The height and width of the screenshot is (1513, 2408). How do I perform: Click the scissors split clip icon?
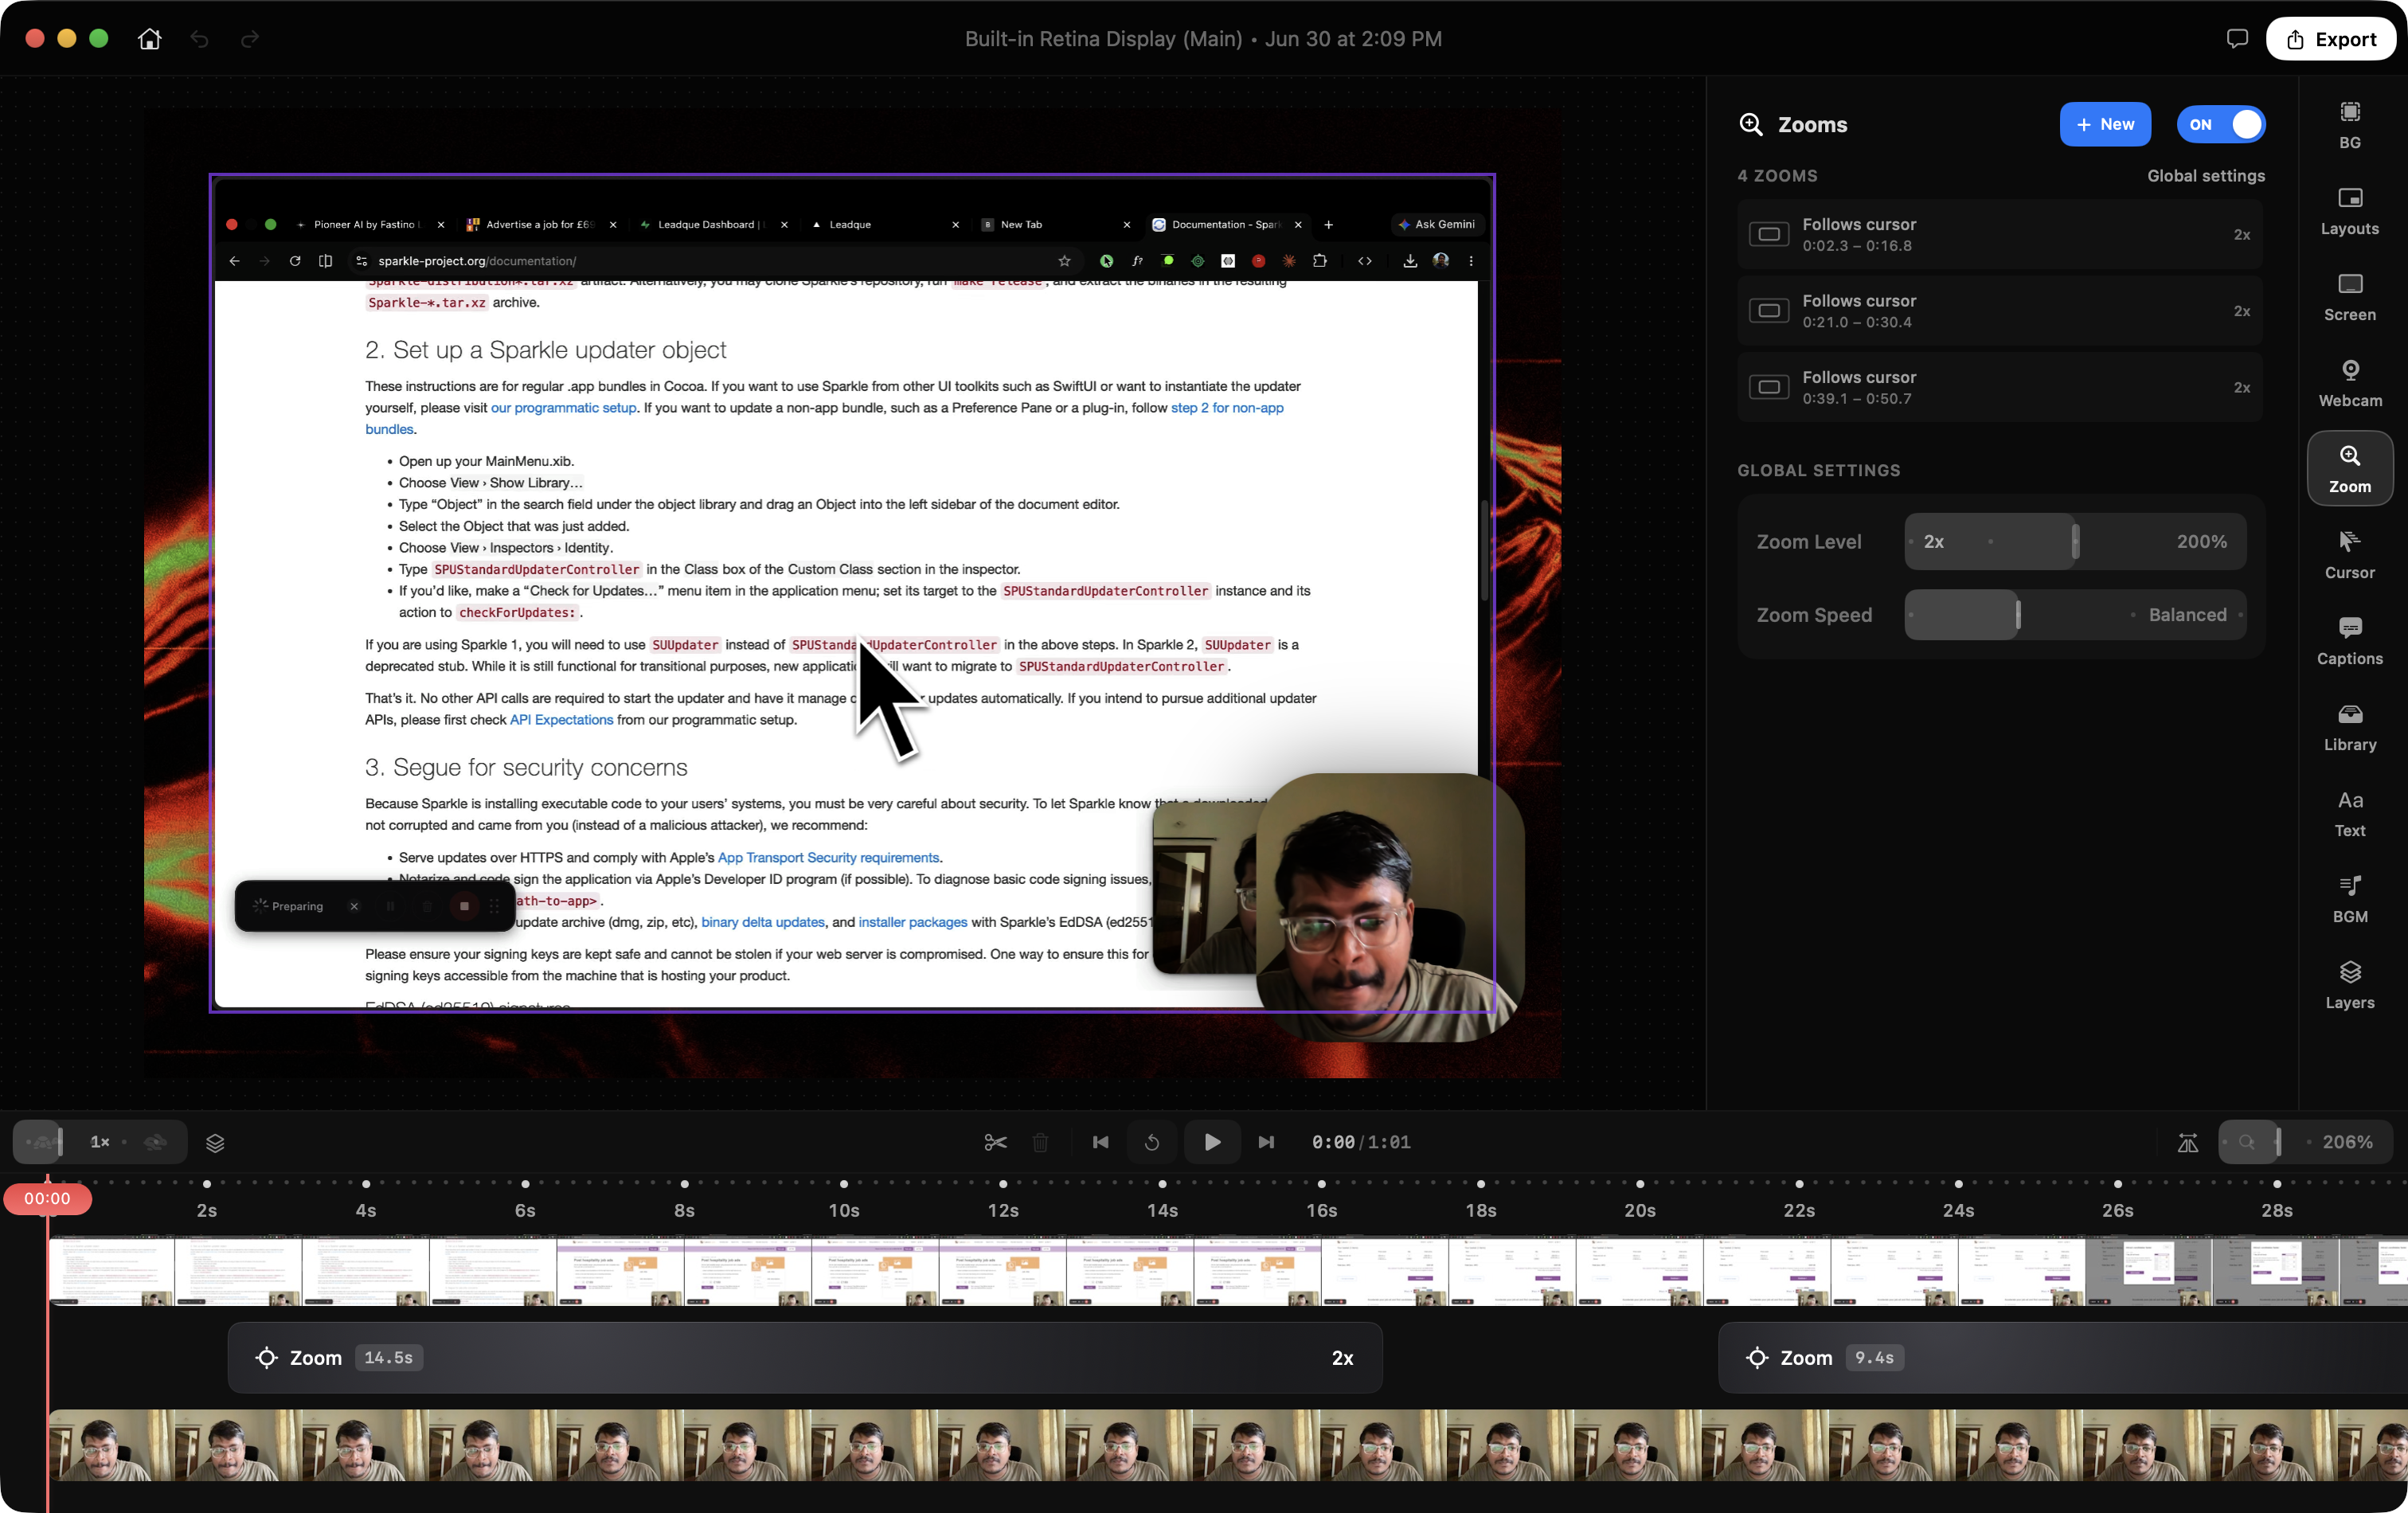point(995,1142)
